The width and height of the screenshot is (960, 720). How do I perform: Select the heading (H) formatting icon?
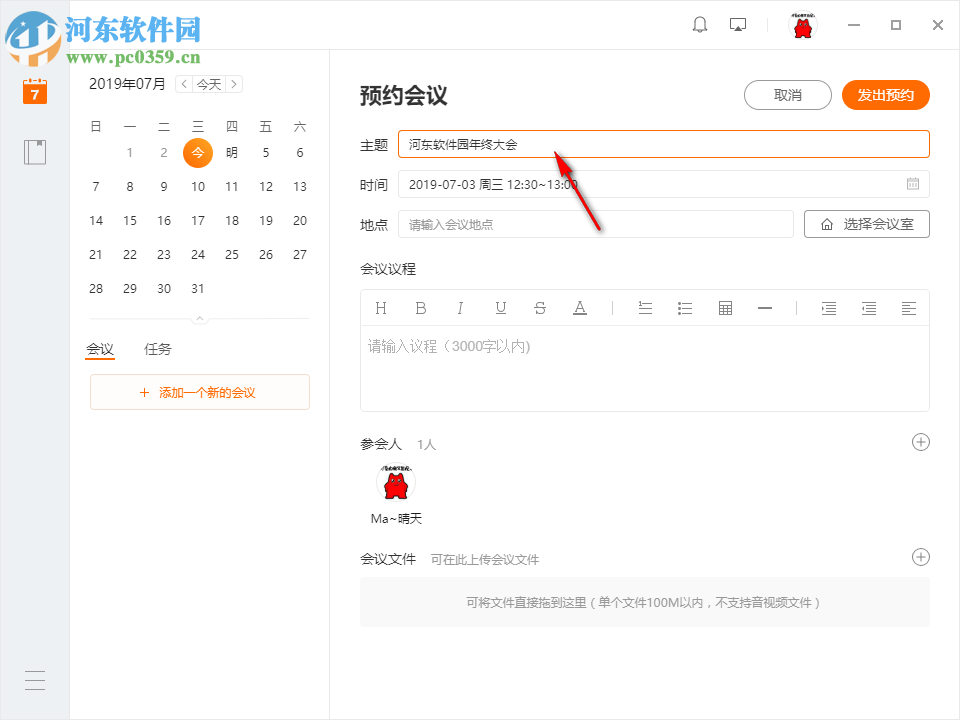tap(381, 308)
